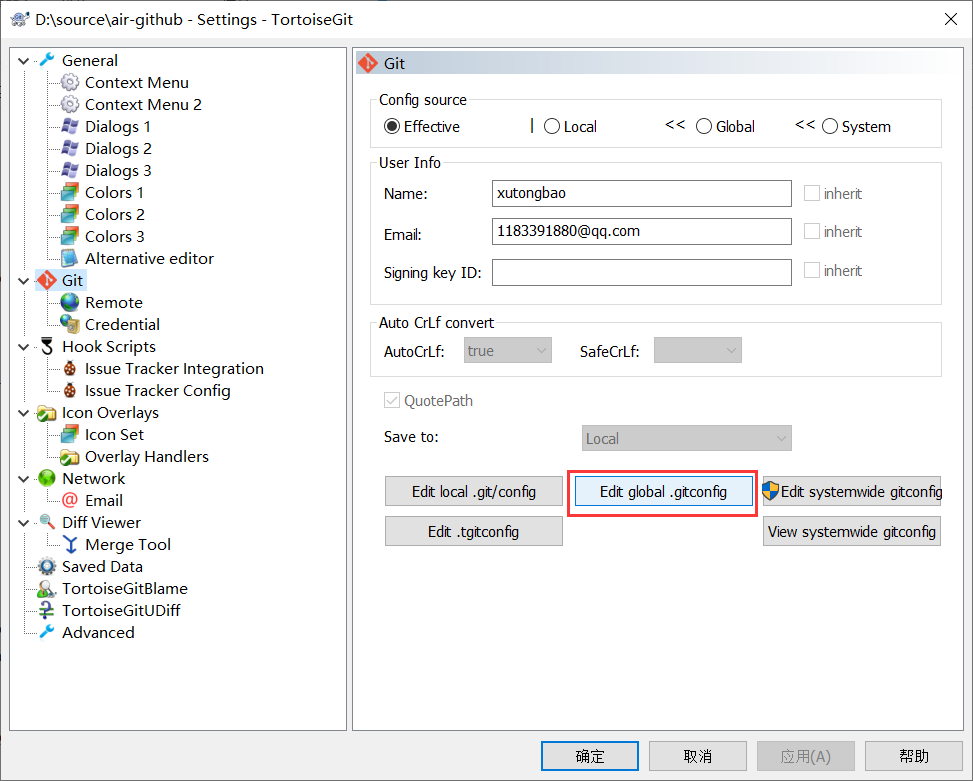Click the Context Menu gear icon
Screen dimensions: 973x781
click(70, 83)
